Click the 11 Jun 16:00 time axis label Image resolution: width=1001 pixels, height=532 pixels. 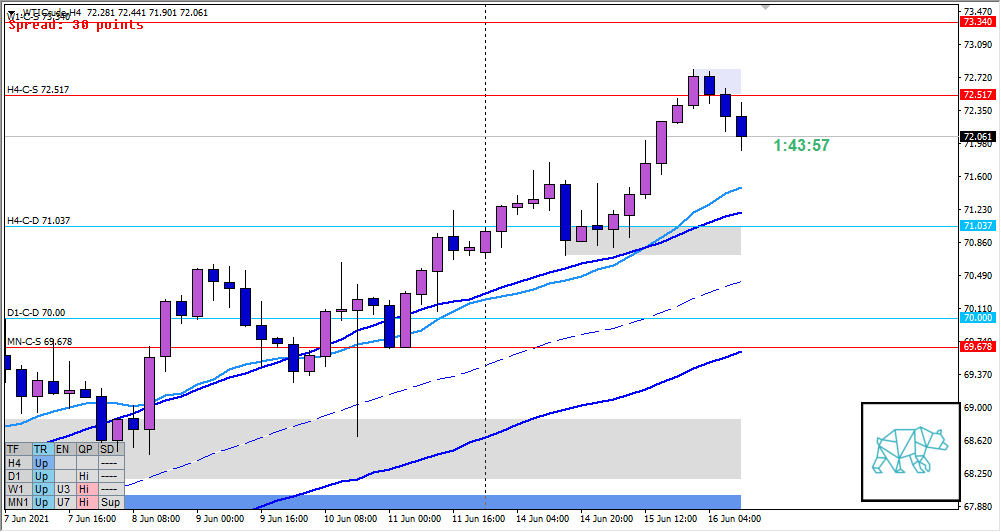tap(477, 519)
